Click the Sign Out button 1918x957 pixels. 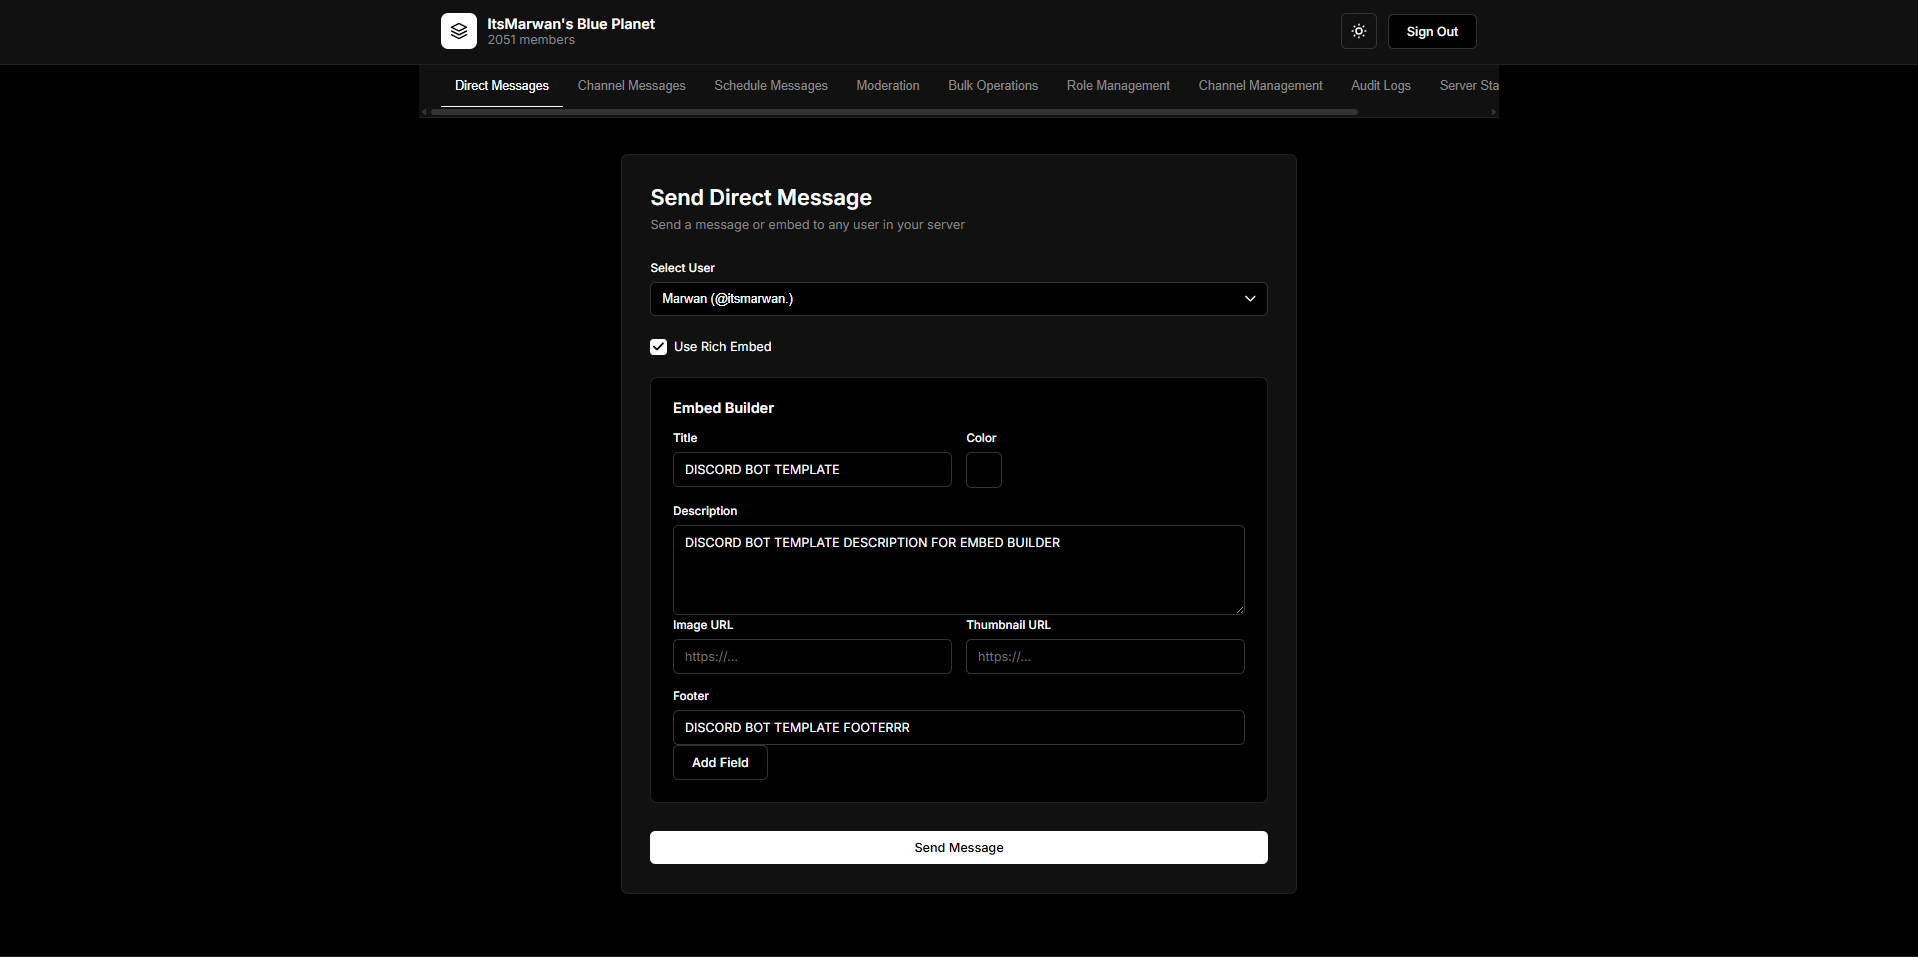coord(1432,31)
